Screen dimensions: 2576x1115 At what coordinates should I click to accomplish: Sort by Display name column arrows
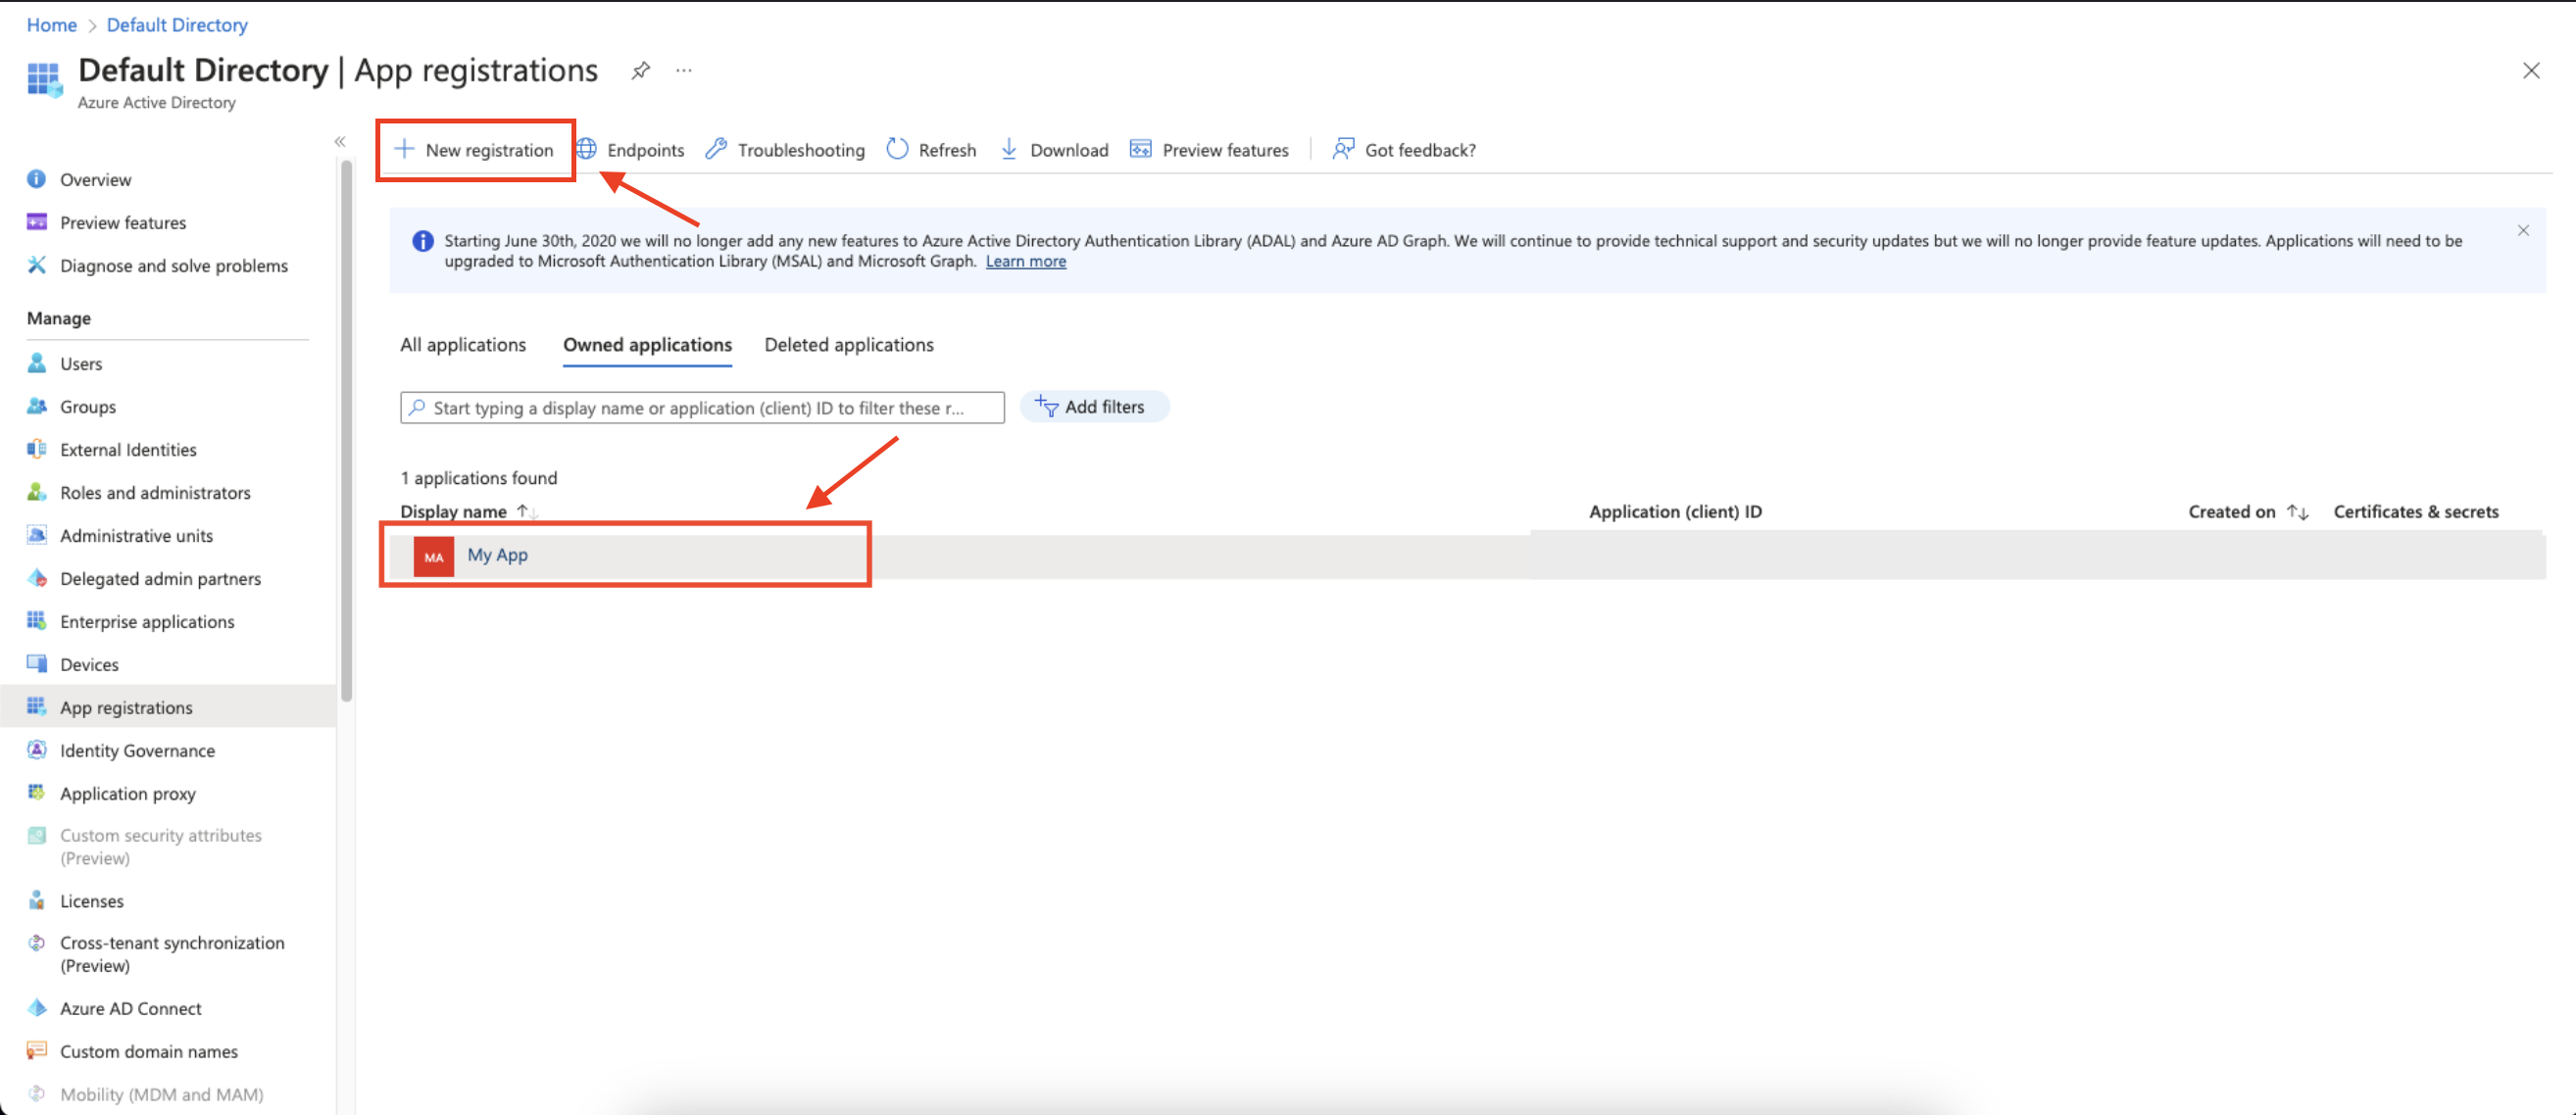coord(527,511)
